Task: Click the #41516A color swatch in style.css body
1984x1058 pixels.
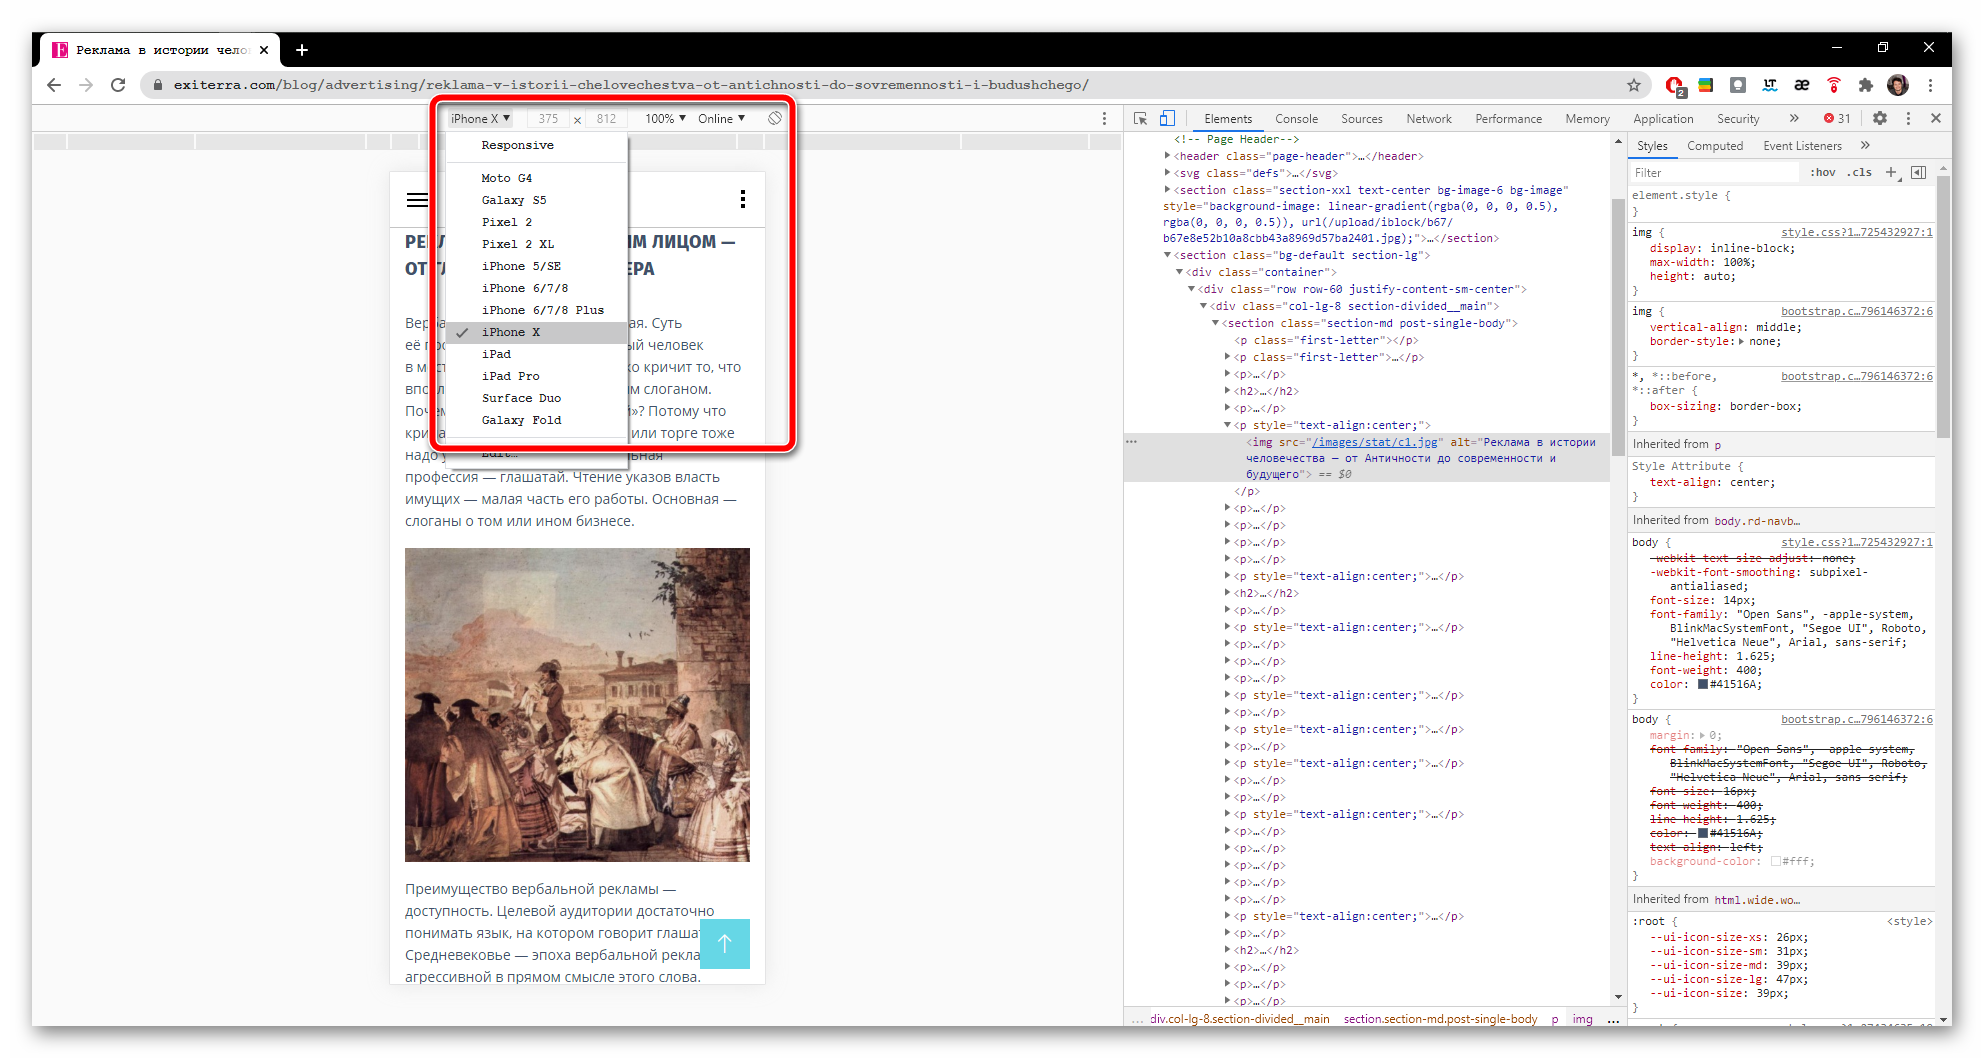Action: click(1702, 684)
